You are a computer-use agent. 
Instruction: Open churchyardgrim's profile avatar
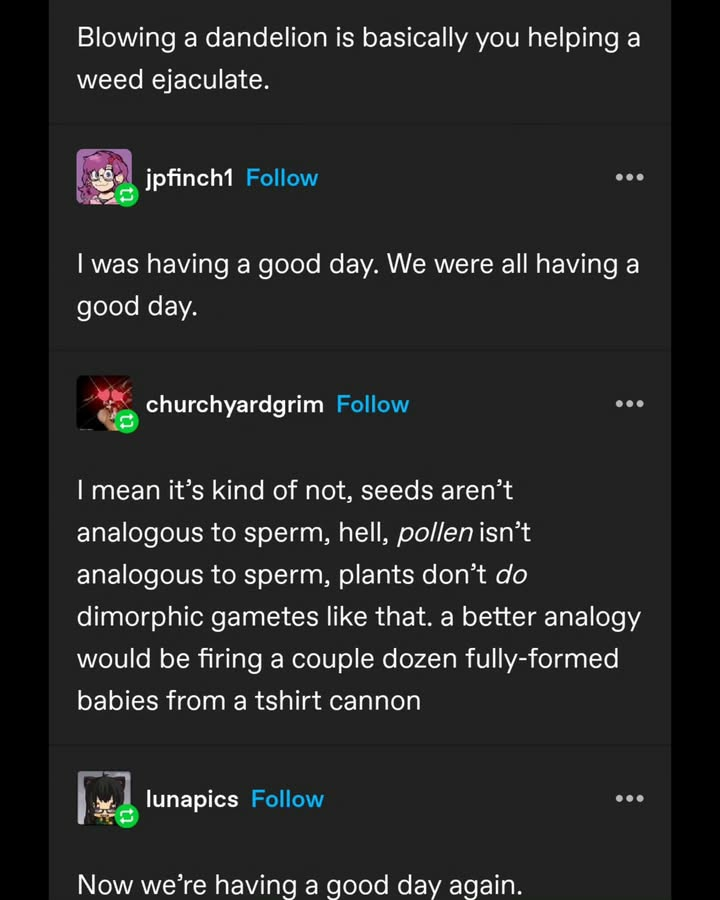click(x=104, y=403)
